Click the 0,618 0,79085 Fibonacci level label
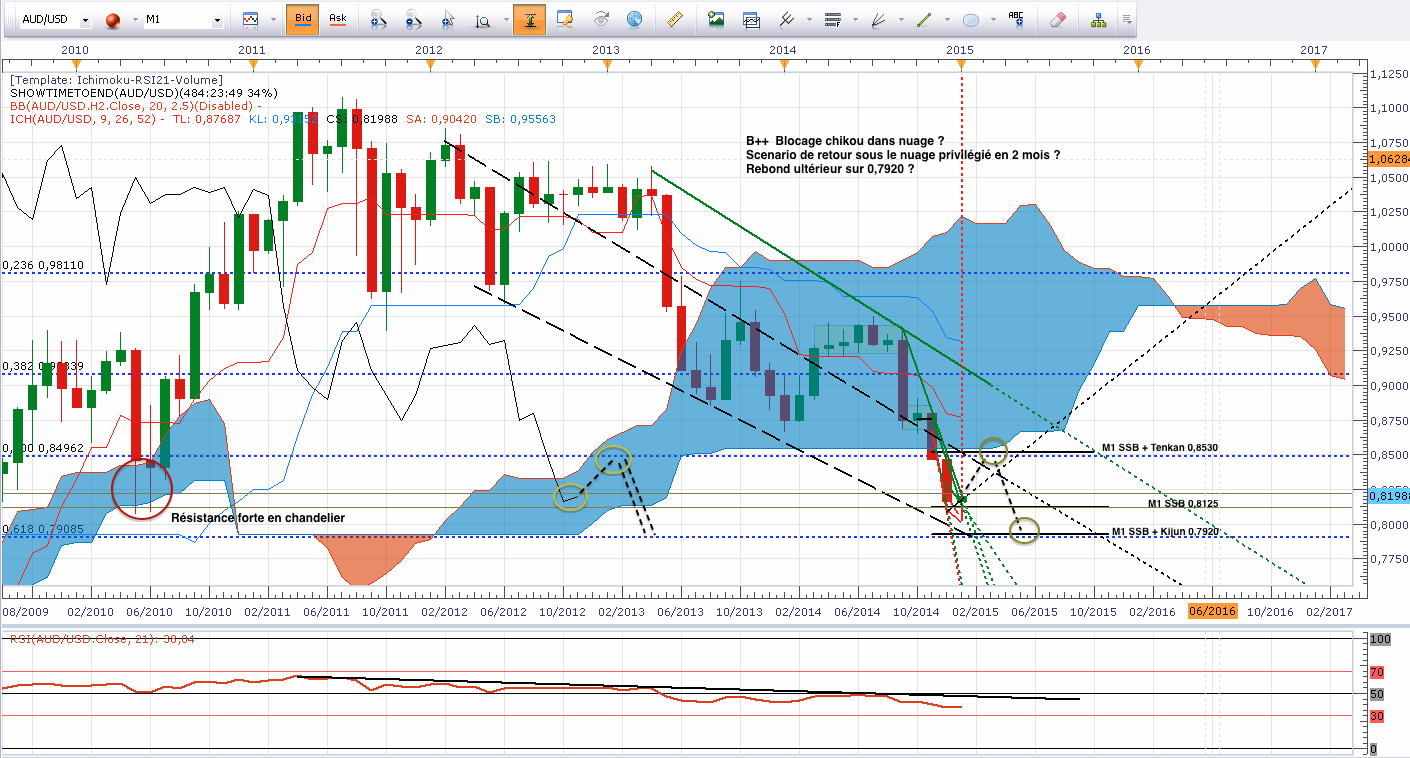This screenshot has width=1410, height=758. click(x=43, y=529)
